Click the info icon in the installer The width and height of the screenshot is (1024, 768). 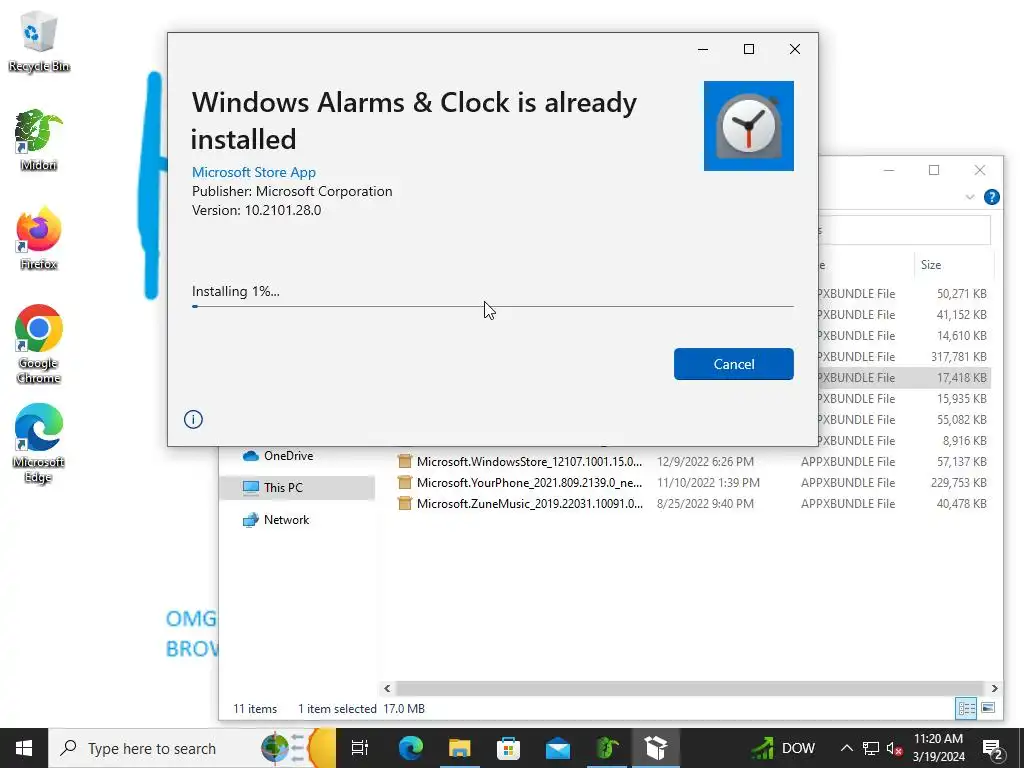click(x=193, y=419)
